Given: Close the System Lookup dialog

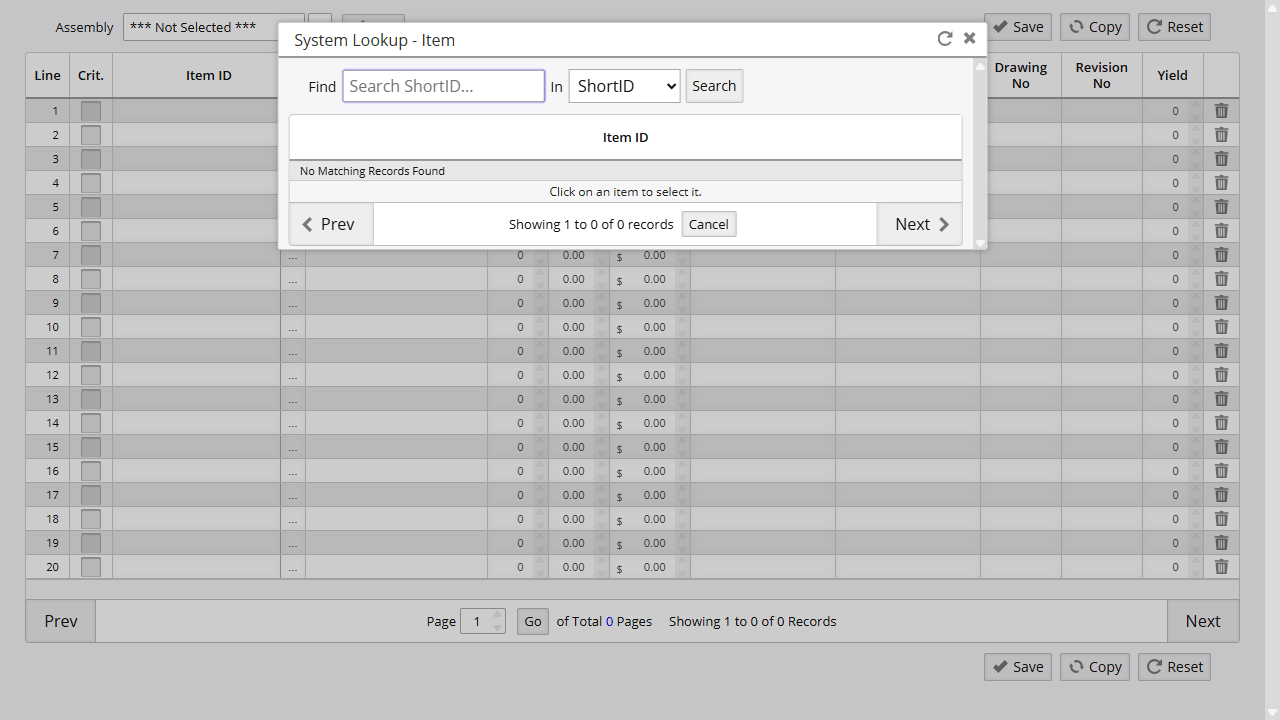Looking at the screenshot, I should tap(968, 37).
